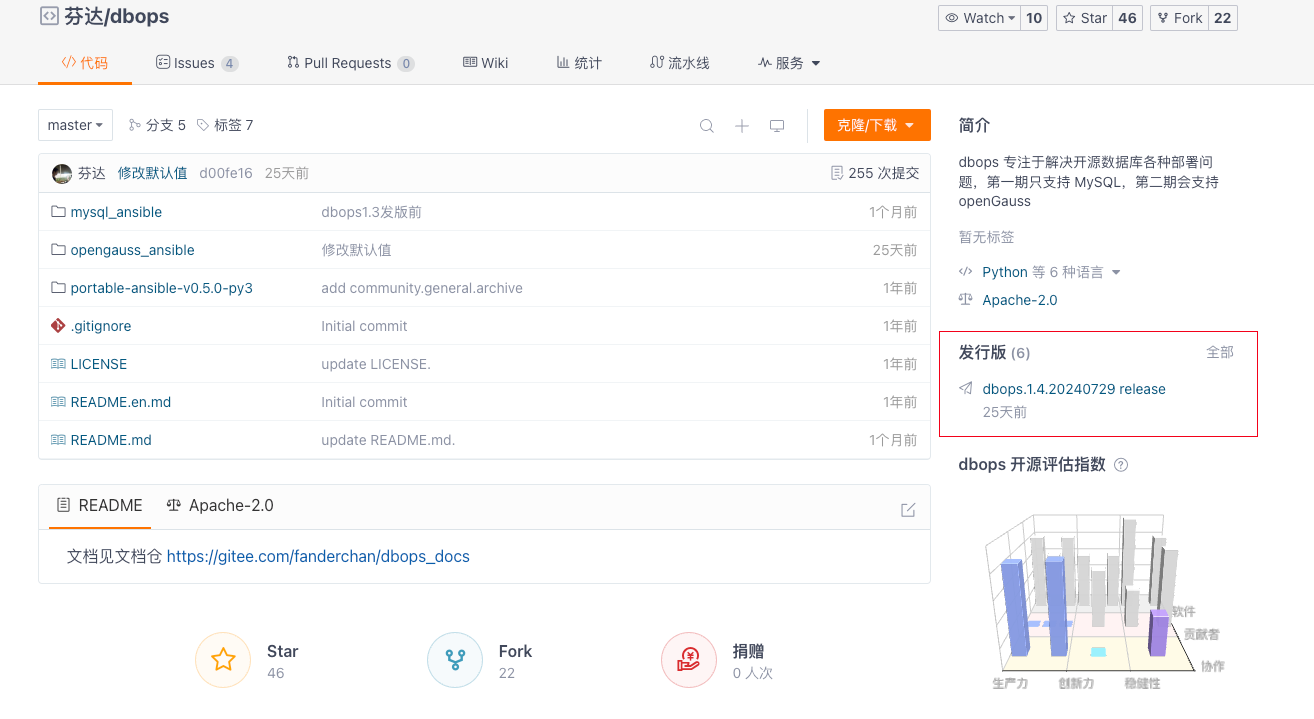The height and width of the screenshot is (719, 1314).
Task: Click commit message 修改默认值 in header row
Action: (x=152, y=173)
